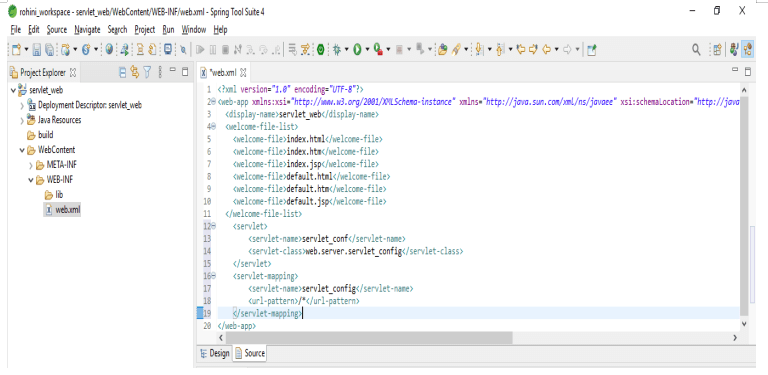Click the magnifier Quick Access search icon
The height and width of the screenshot is (375, 768).
(x=696, y=49)
